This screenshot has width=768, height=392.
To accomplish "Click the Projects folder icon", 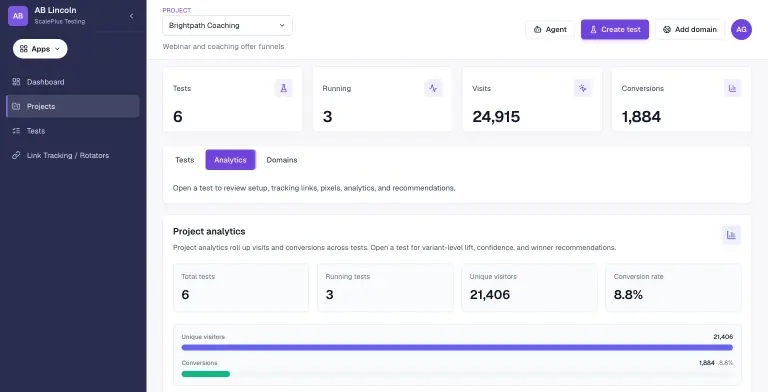I will click(x=16, y=106).
